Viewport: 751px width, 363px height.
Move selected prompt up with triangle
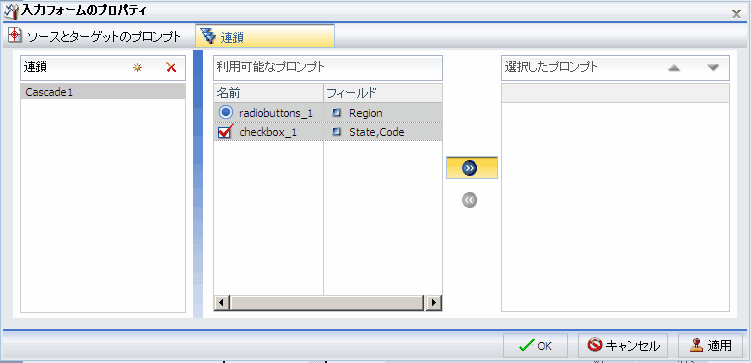pyautogui.click(x=674, y=68)
